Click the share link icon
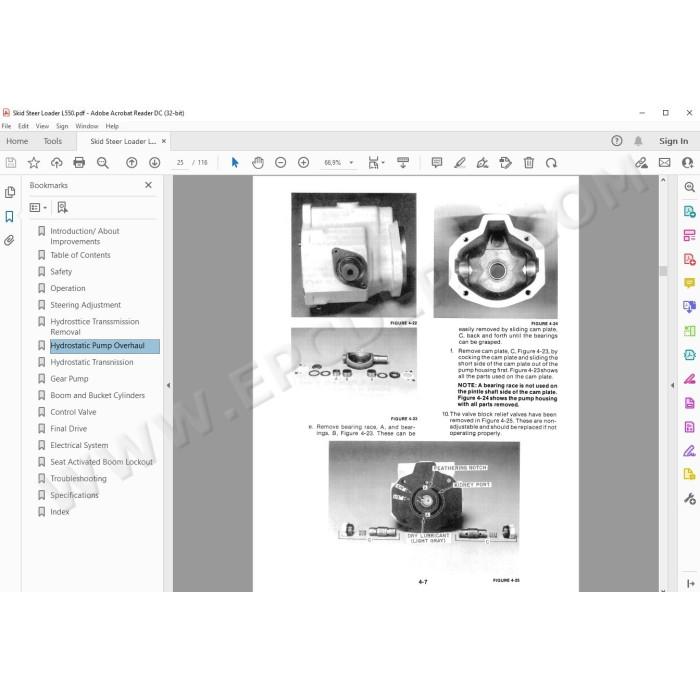The width and height of the screenshot is (700, 700). [642, 163]
